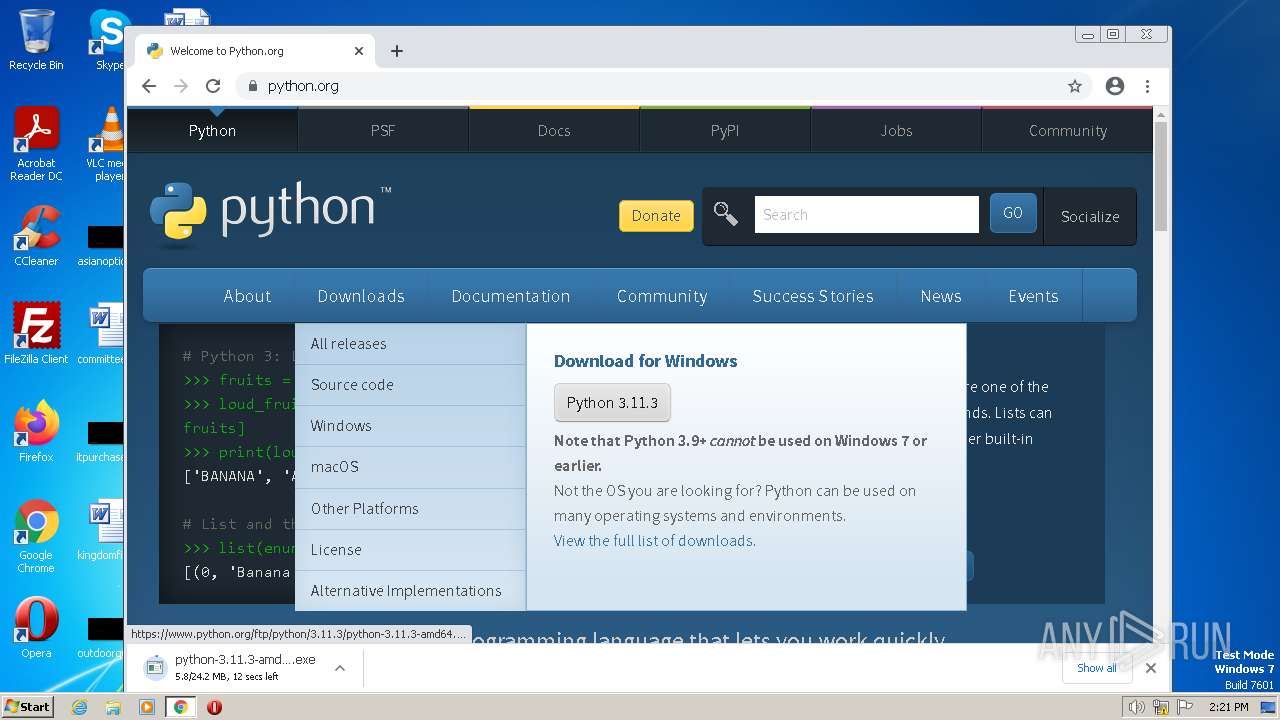
Task: Click the downloaded exe file icon
Action: [x=154, y=667]
